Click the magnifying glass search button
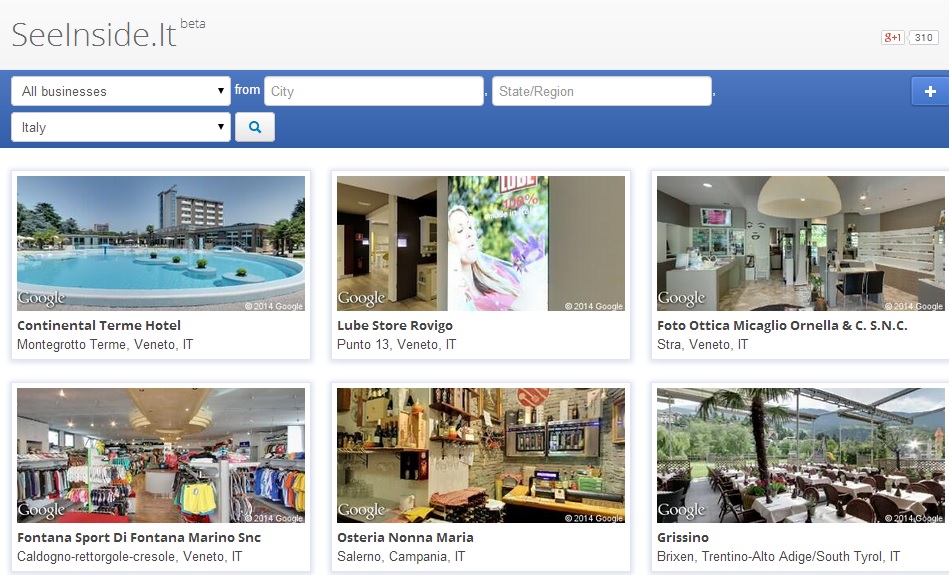Screen dimensions: 949x575 [254, 127]
